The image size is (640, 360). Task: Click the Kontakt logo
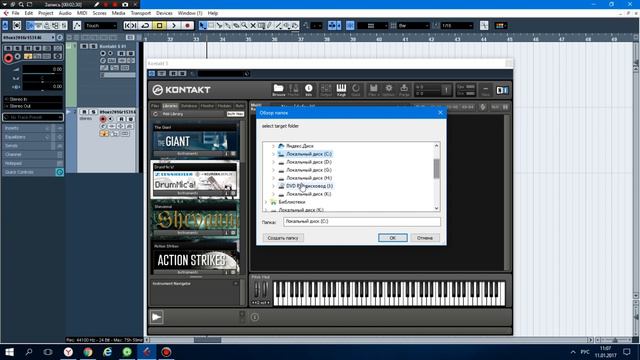click(x=181, y=90)
